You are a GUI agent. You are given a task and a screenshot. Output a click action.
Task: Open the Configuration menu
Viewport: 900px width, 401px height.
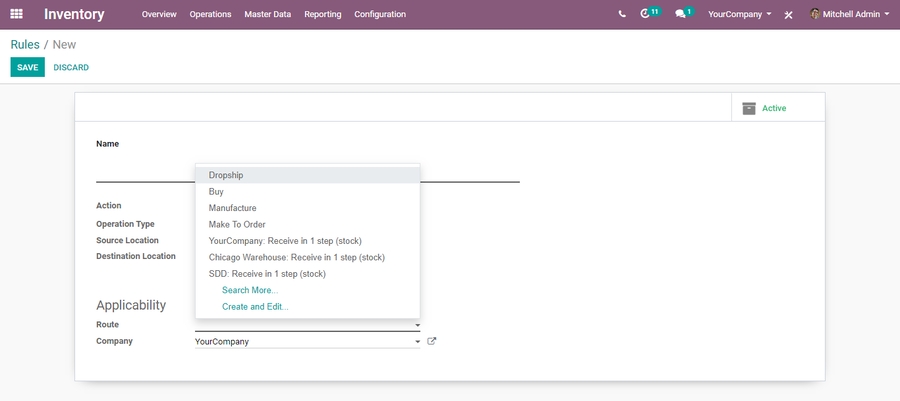pos(380,14)
